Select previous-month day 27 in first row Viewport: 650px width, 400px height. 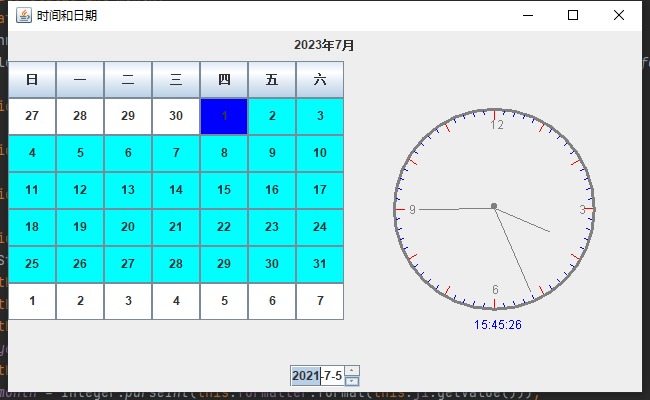click(32, 116)
